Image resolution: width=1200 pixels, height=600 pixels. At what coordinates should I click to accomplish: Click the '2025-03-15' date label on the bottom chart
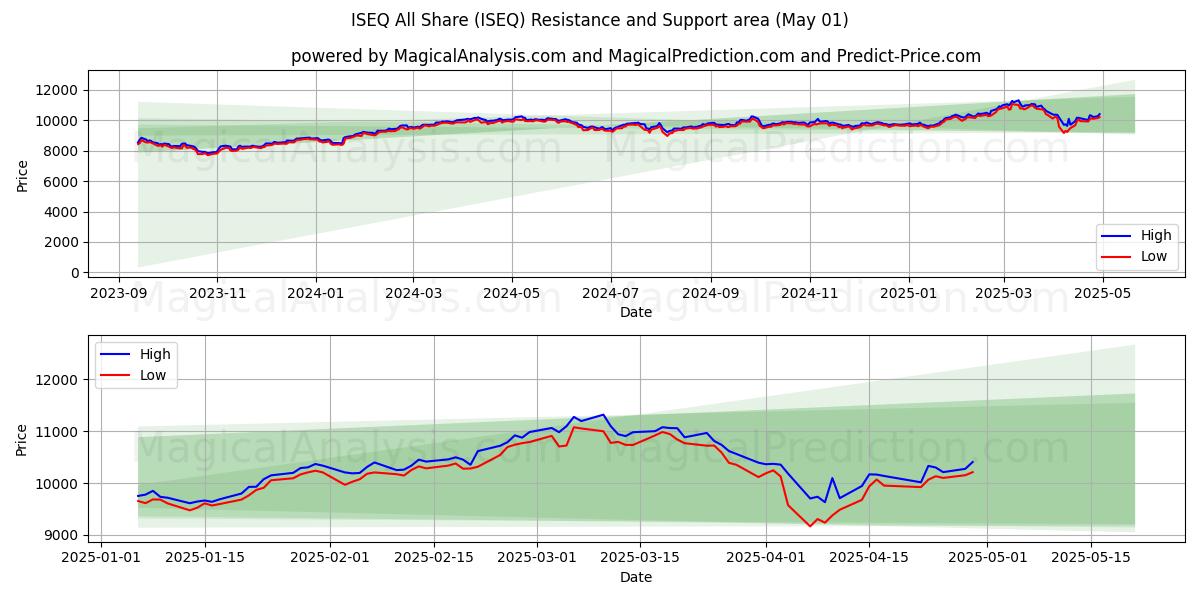(642, 558)
